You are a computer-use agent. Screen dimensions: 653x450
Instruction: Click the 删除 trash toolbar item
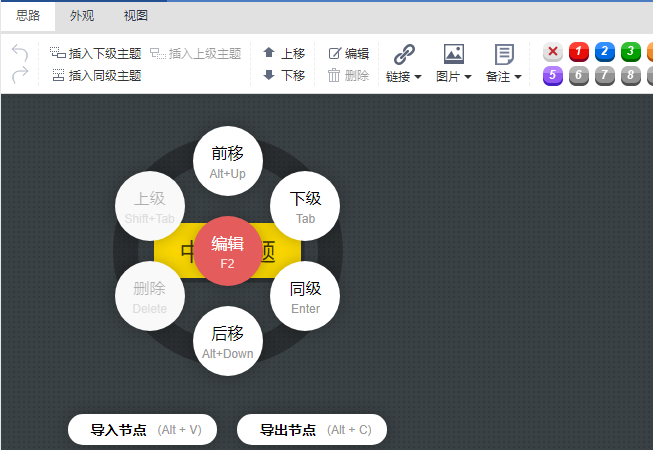349,75
